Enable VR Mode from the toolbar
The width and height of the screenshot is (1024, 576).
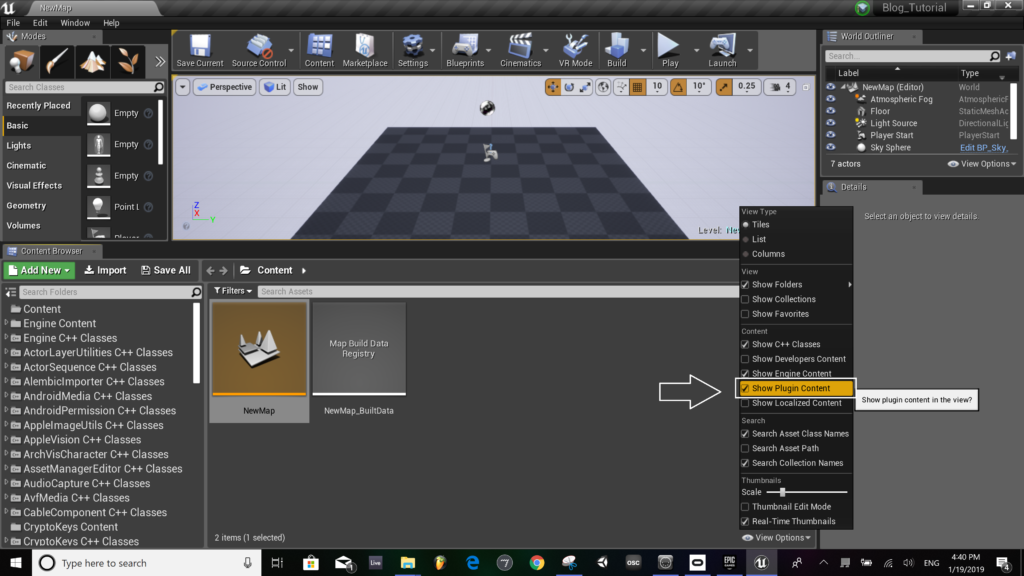coord(576,47)
